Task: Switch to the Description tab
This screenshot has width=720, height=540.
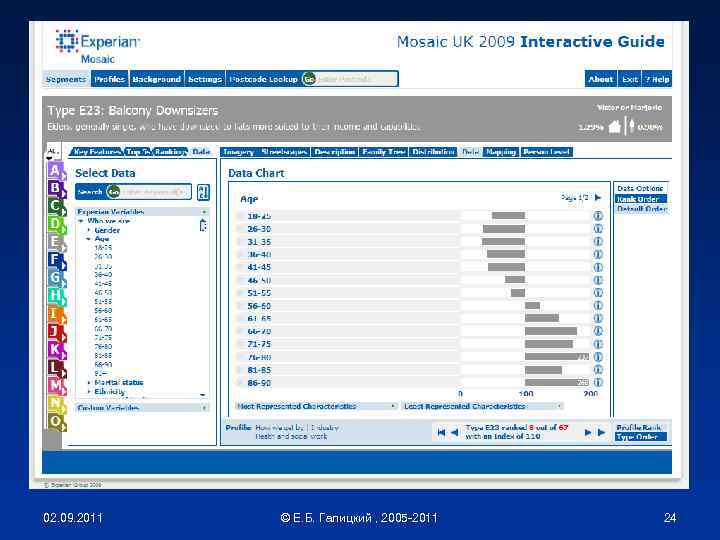Action: 335,152
